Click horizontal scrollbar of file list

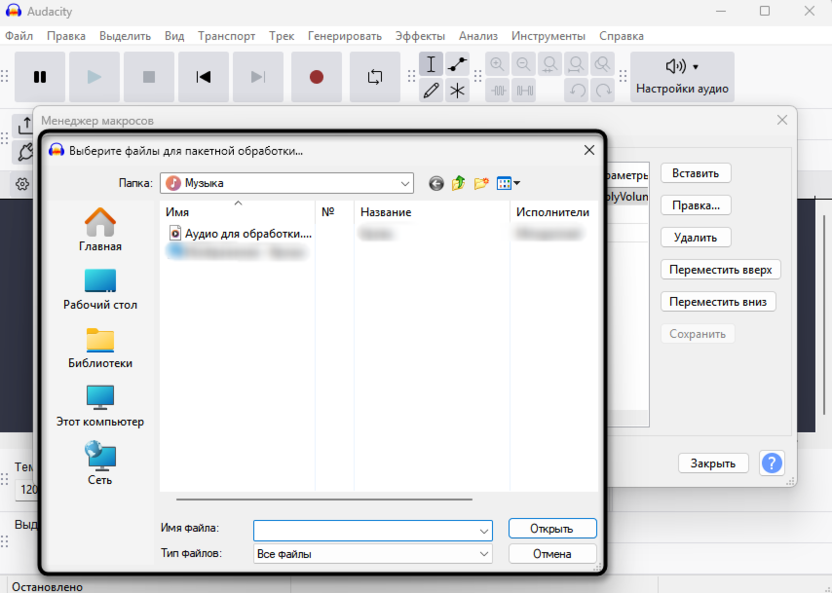(x=324, y=499)
